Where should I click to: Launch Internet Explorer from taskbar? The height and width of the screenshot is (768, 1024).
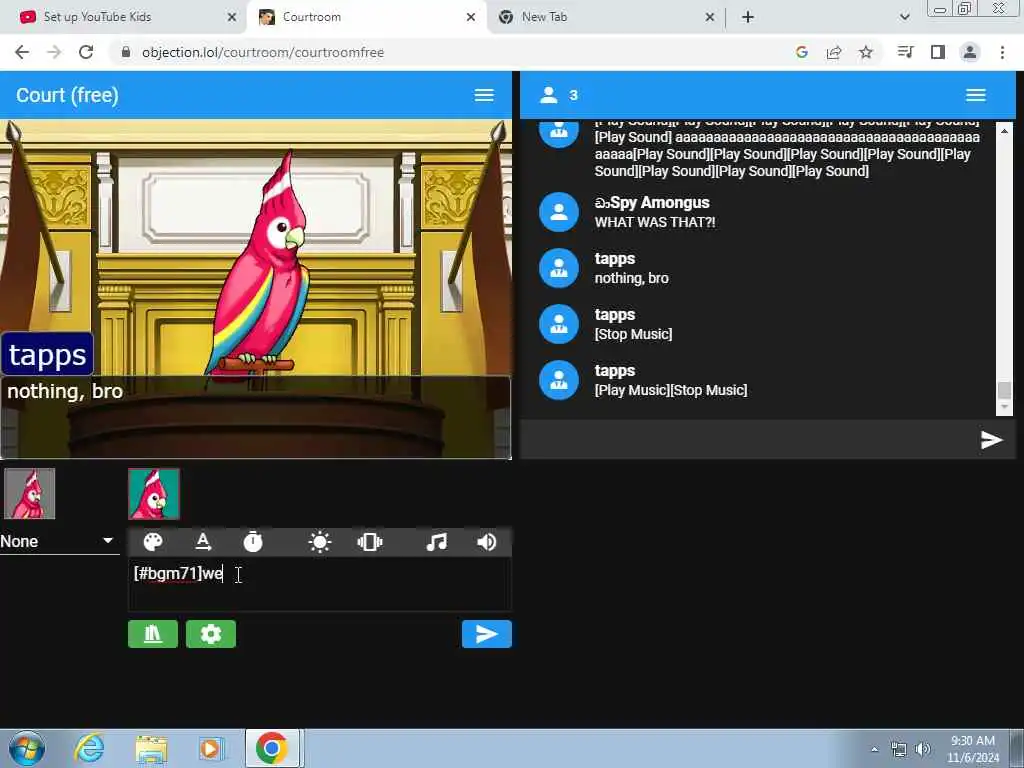pyautogui.click(x=89, y=748)
